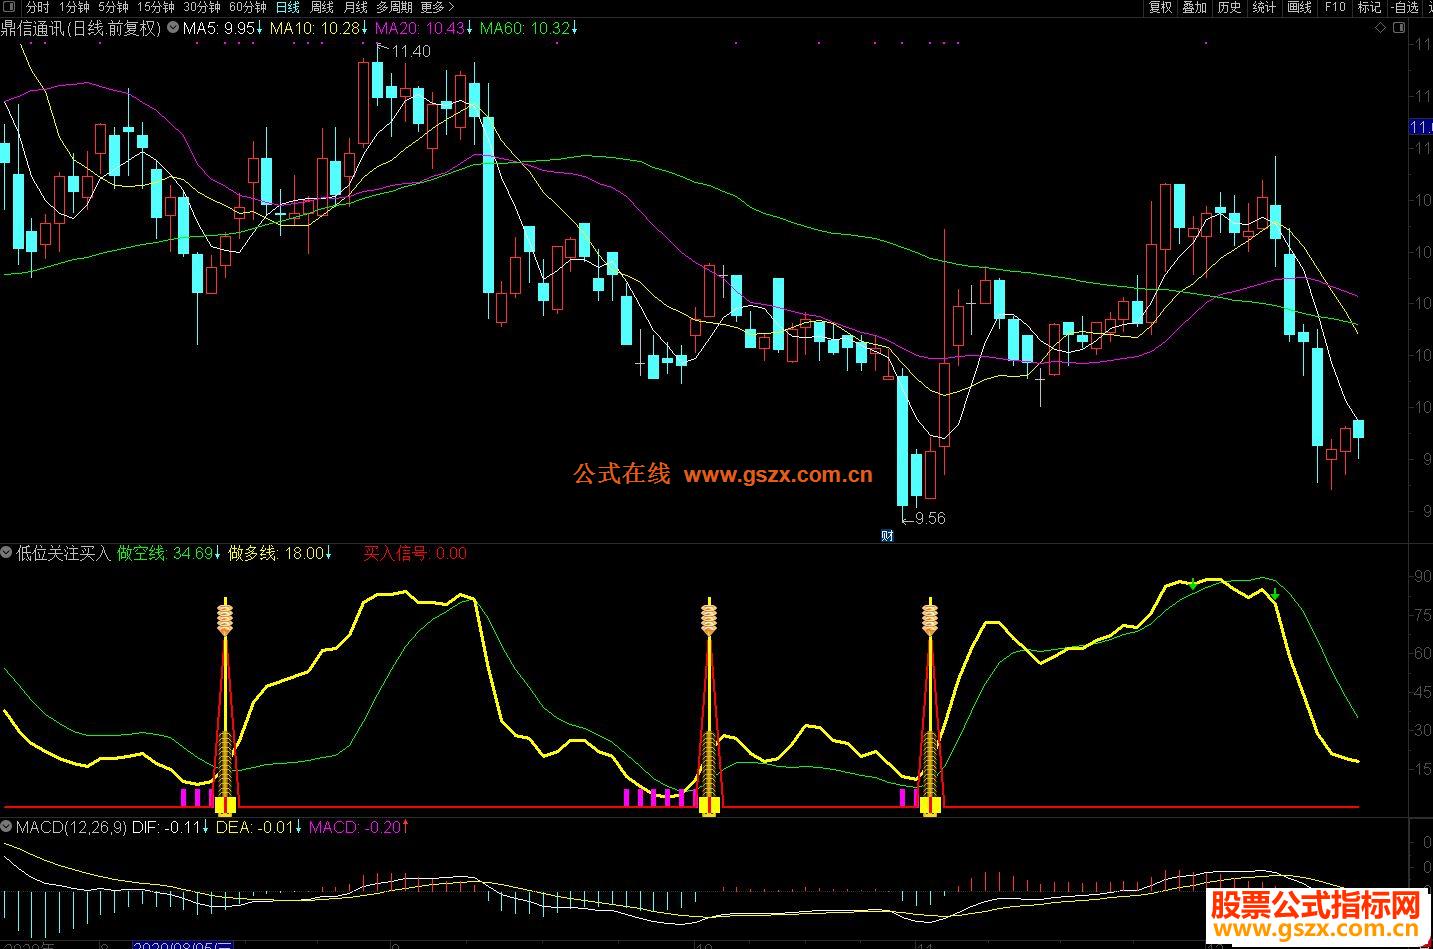Viewport: 1433px width, 949px height.
Task: Click the MACD(12,26,9) indicator name
Action: tap(71, 827)
